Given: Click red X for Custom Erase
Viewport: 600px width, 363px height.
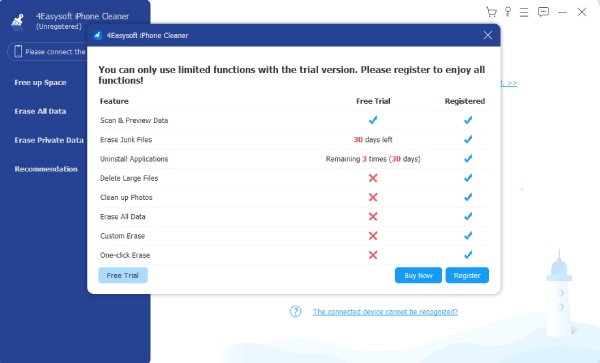Looking at the screenshot, I should tap(373, 236).
